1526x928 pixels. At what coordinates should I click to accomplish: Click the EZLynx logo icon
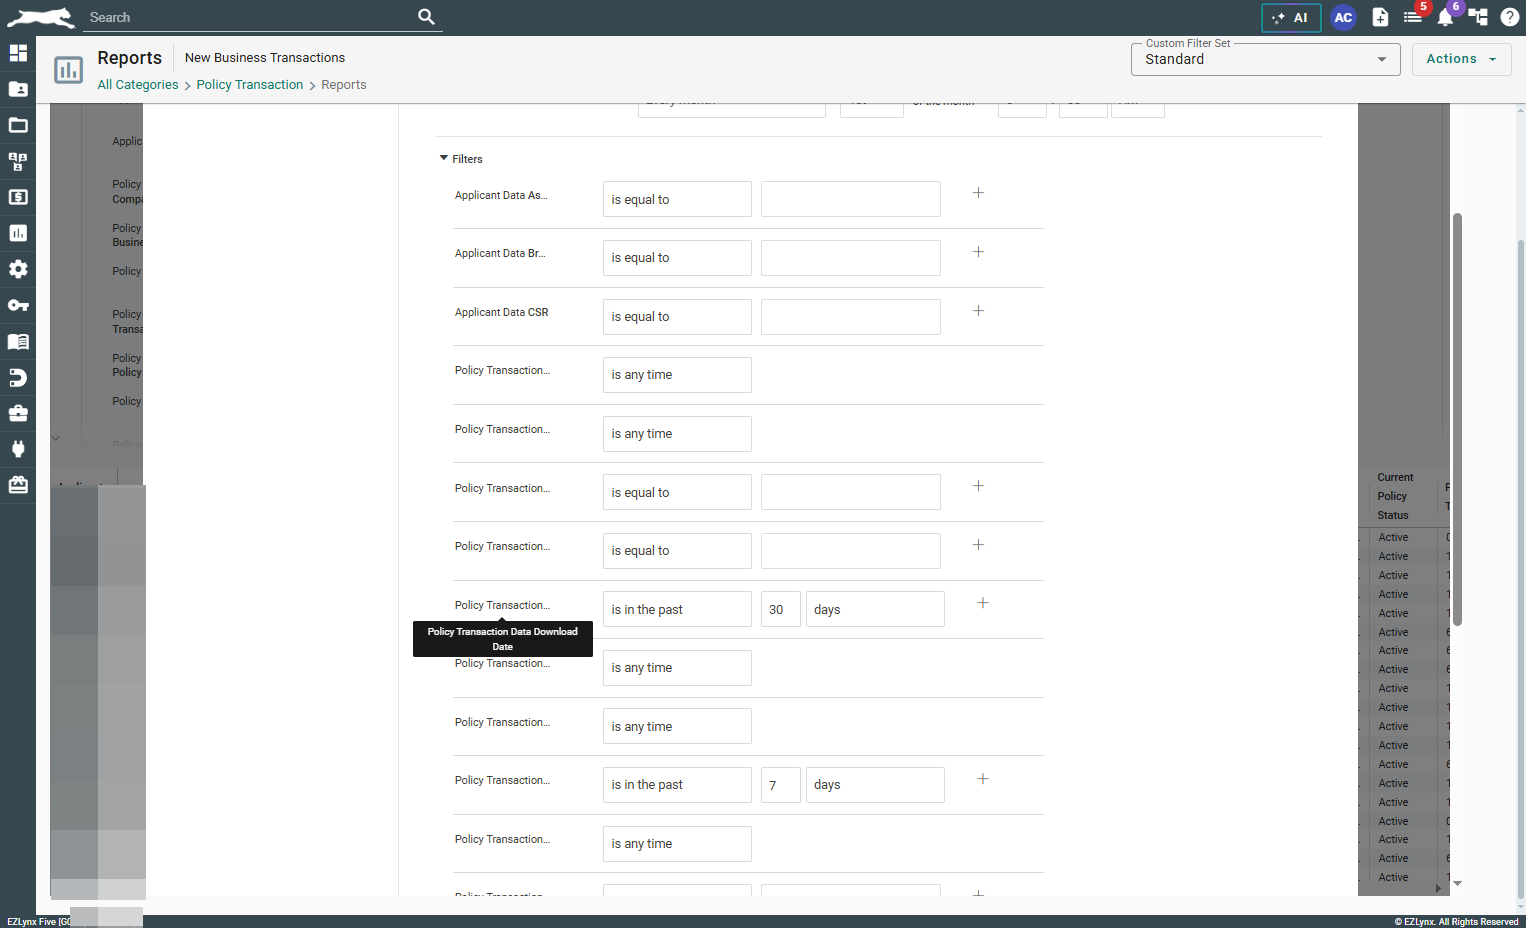click(40, 17)
